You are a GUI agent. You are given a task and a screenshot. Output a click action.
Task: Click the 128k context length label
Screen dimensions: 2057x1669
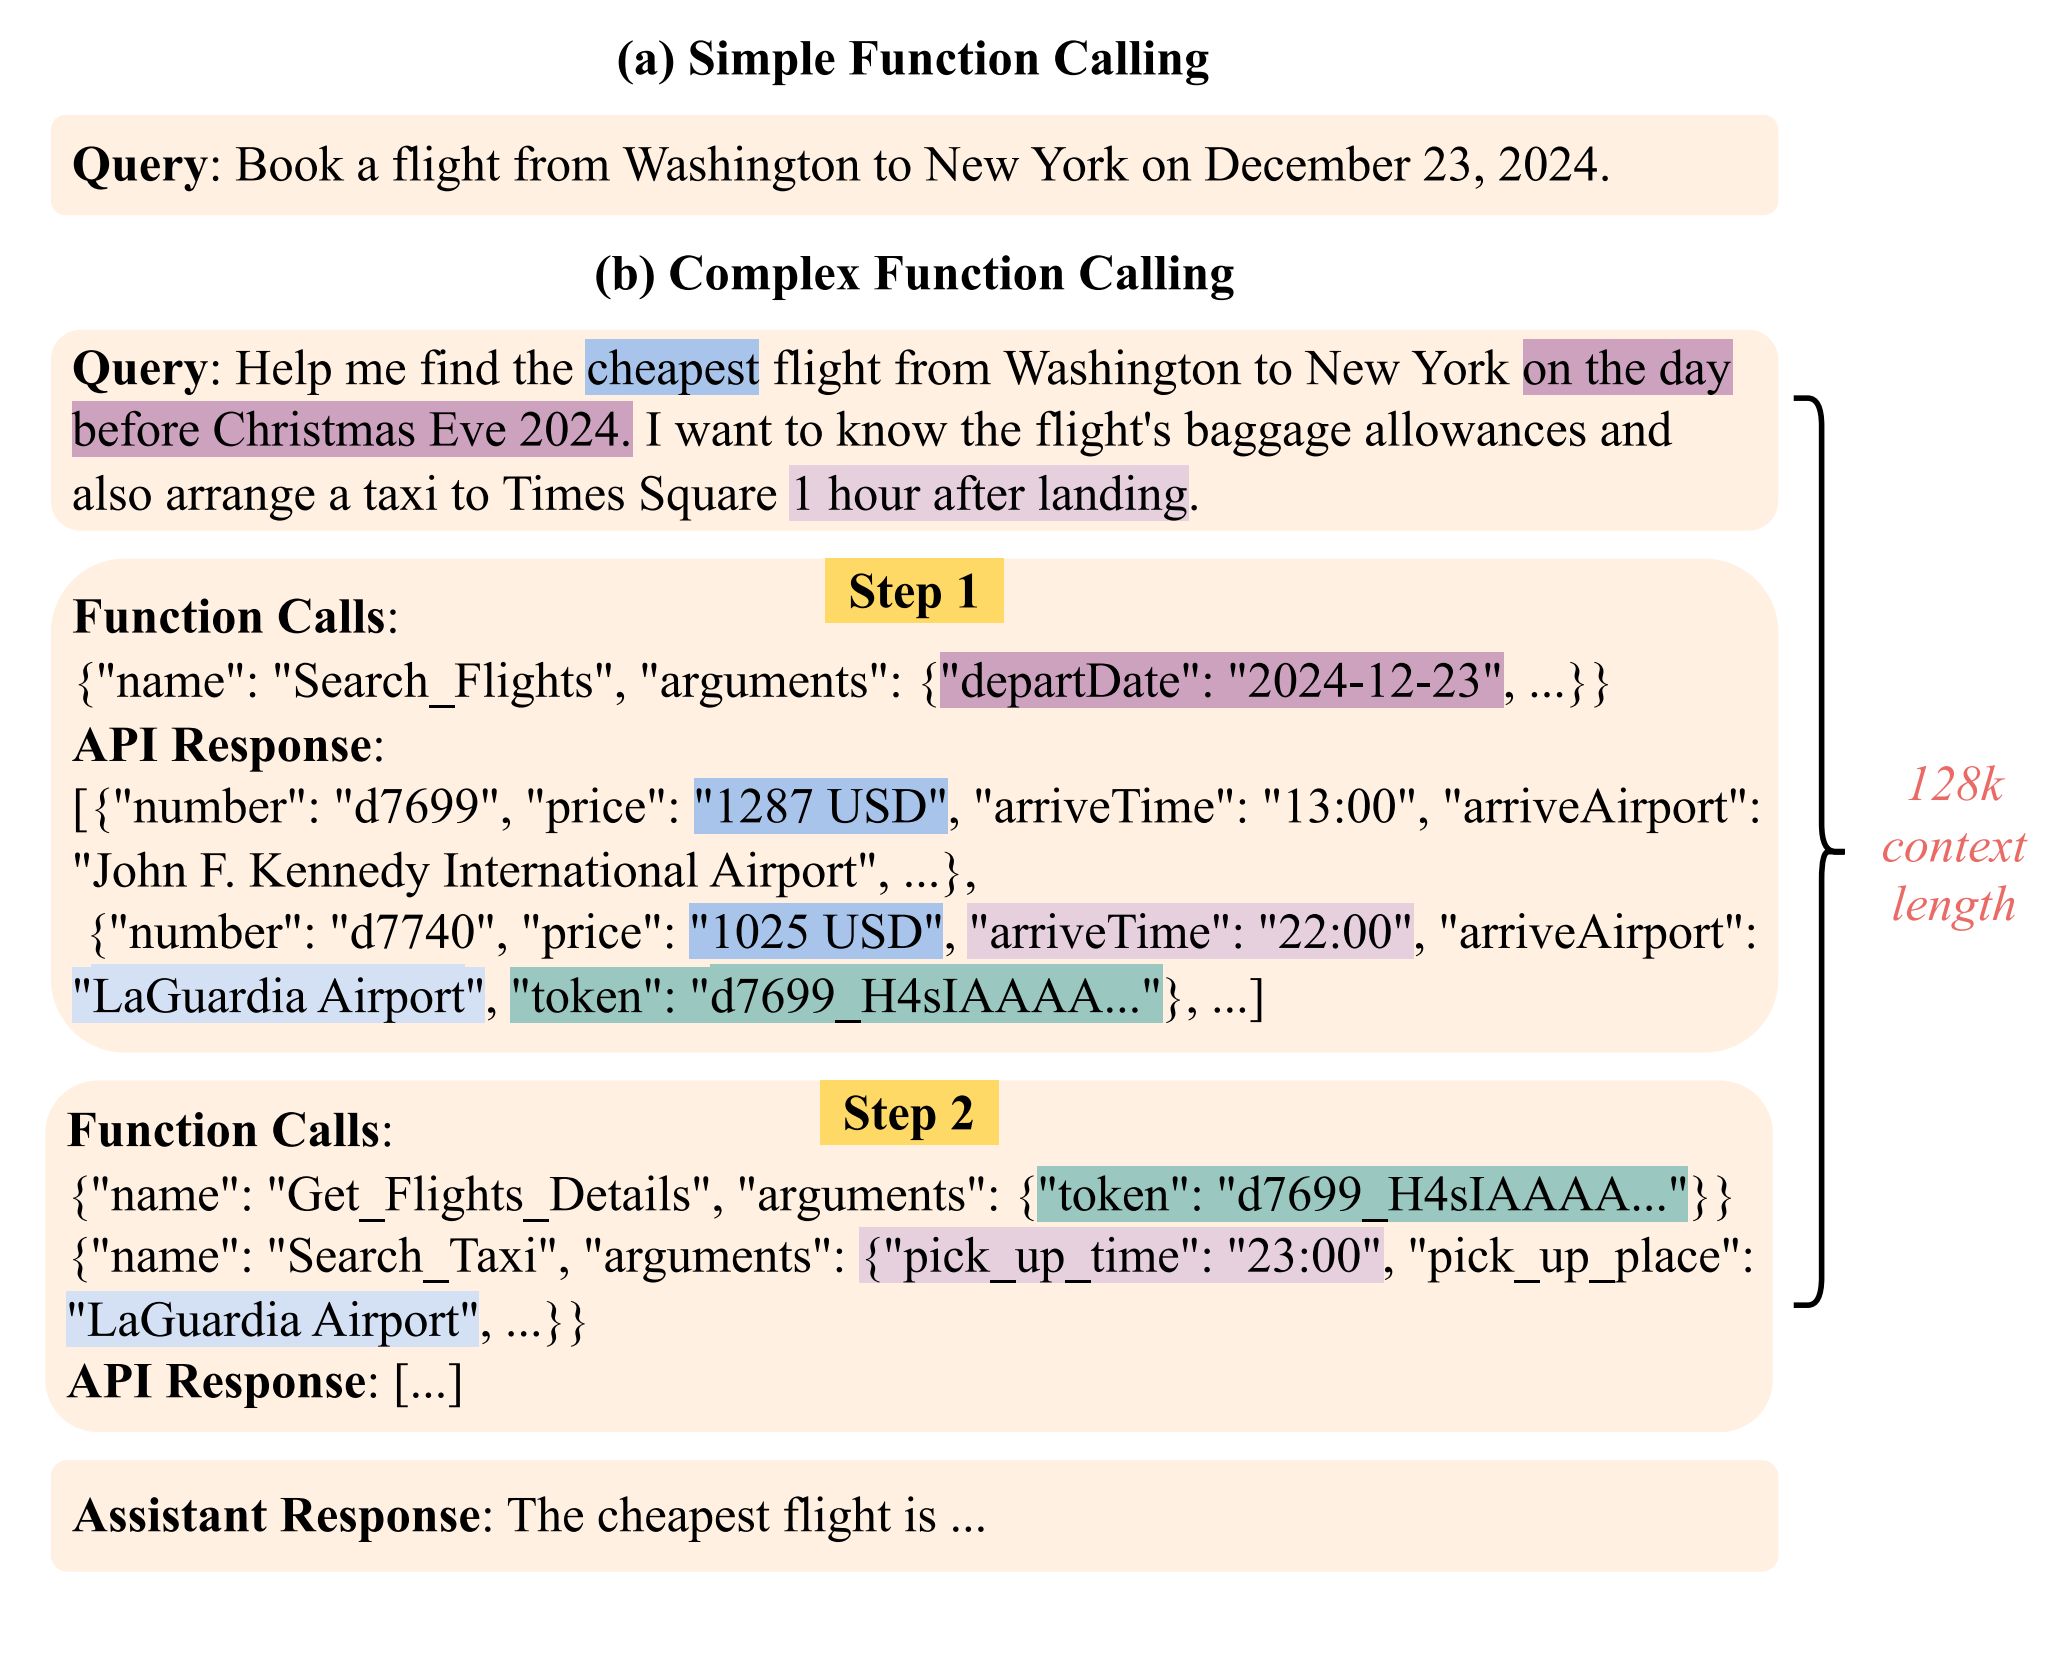[x=1953, y=845]
